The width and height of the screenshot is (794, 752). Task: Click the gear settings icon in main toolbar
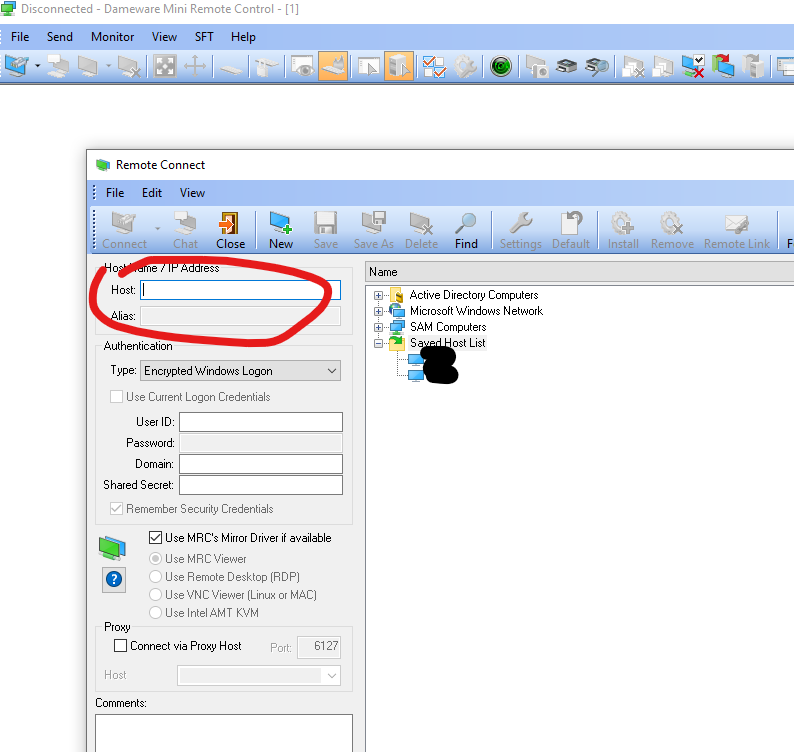[x=465, y=66]
